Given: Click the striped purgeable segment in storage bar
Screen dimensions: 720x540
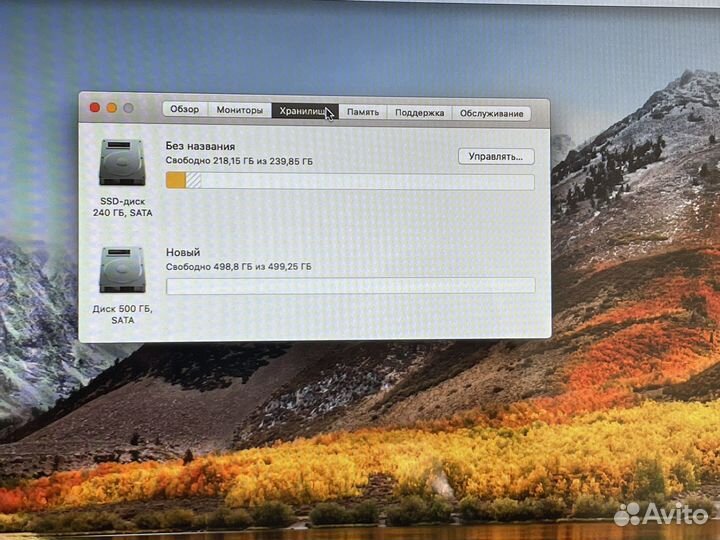Looking at the screenshot, I should (x=193, y=180).
